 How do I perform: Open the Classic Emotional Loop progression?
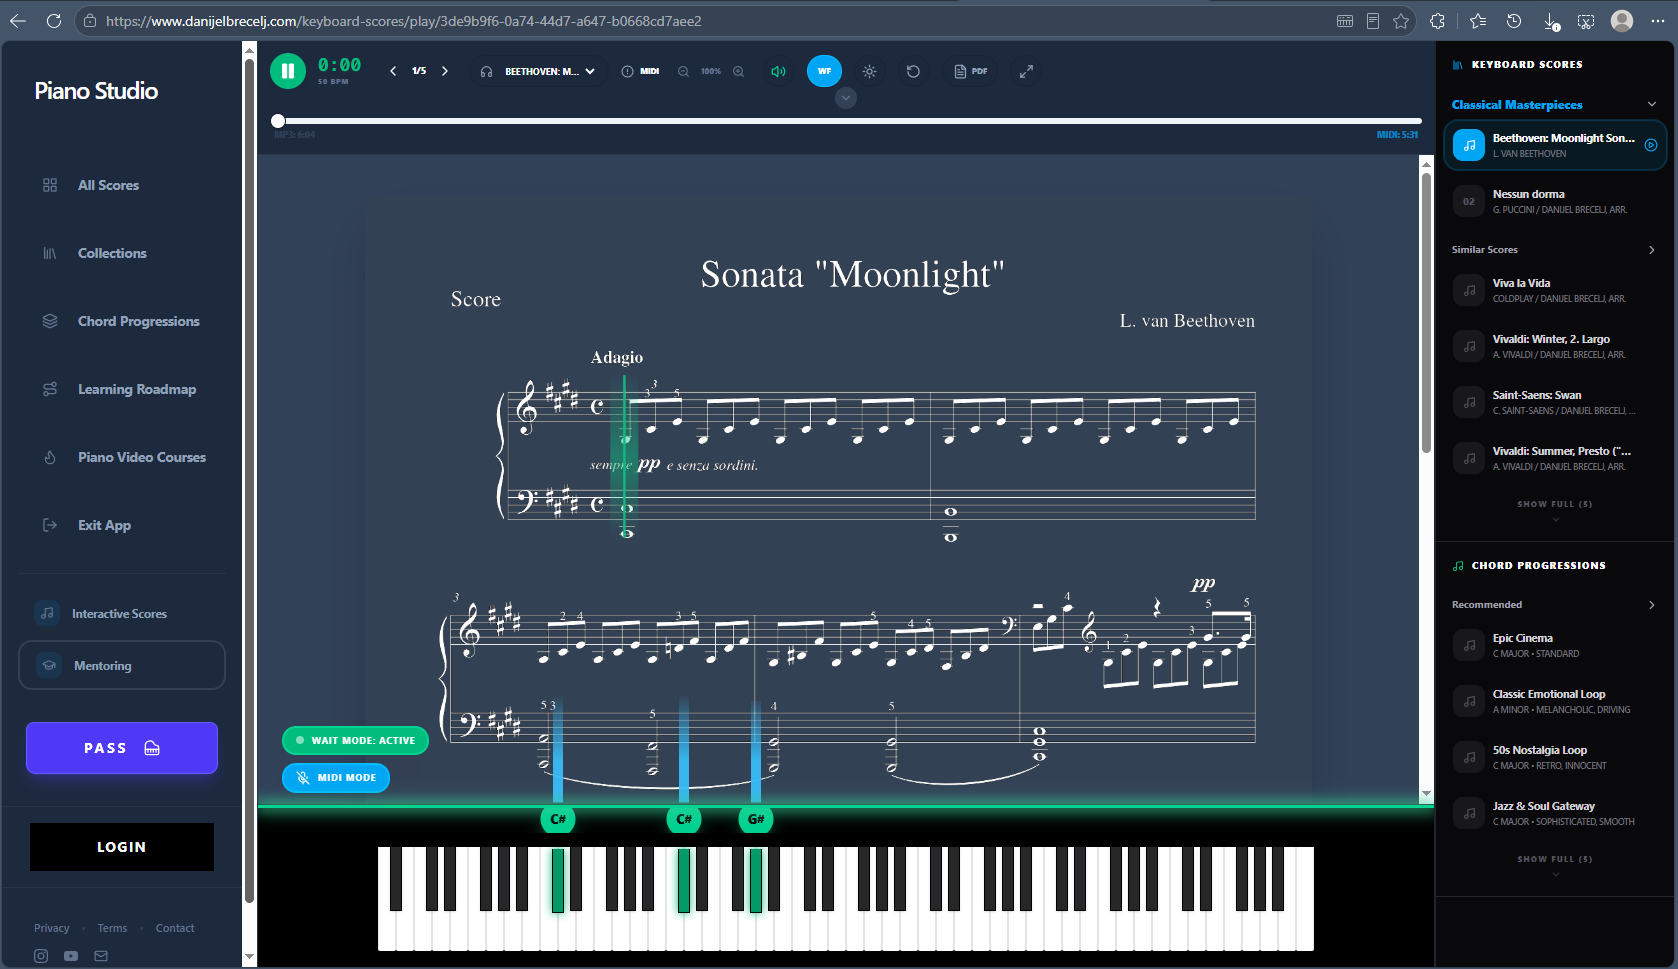point(1555,701)
